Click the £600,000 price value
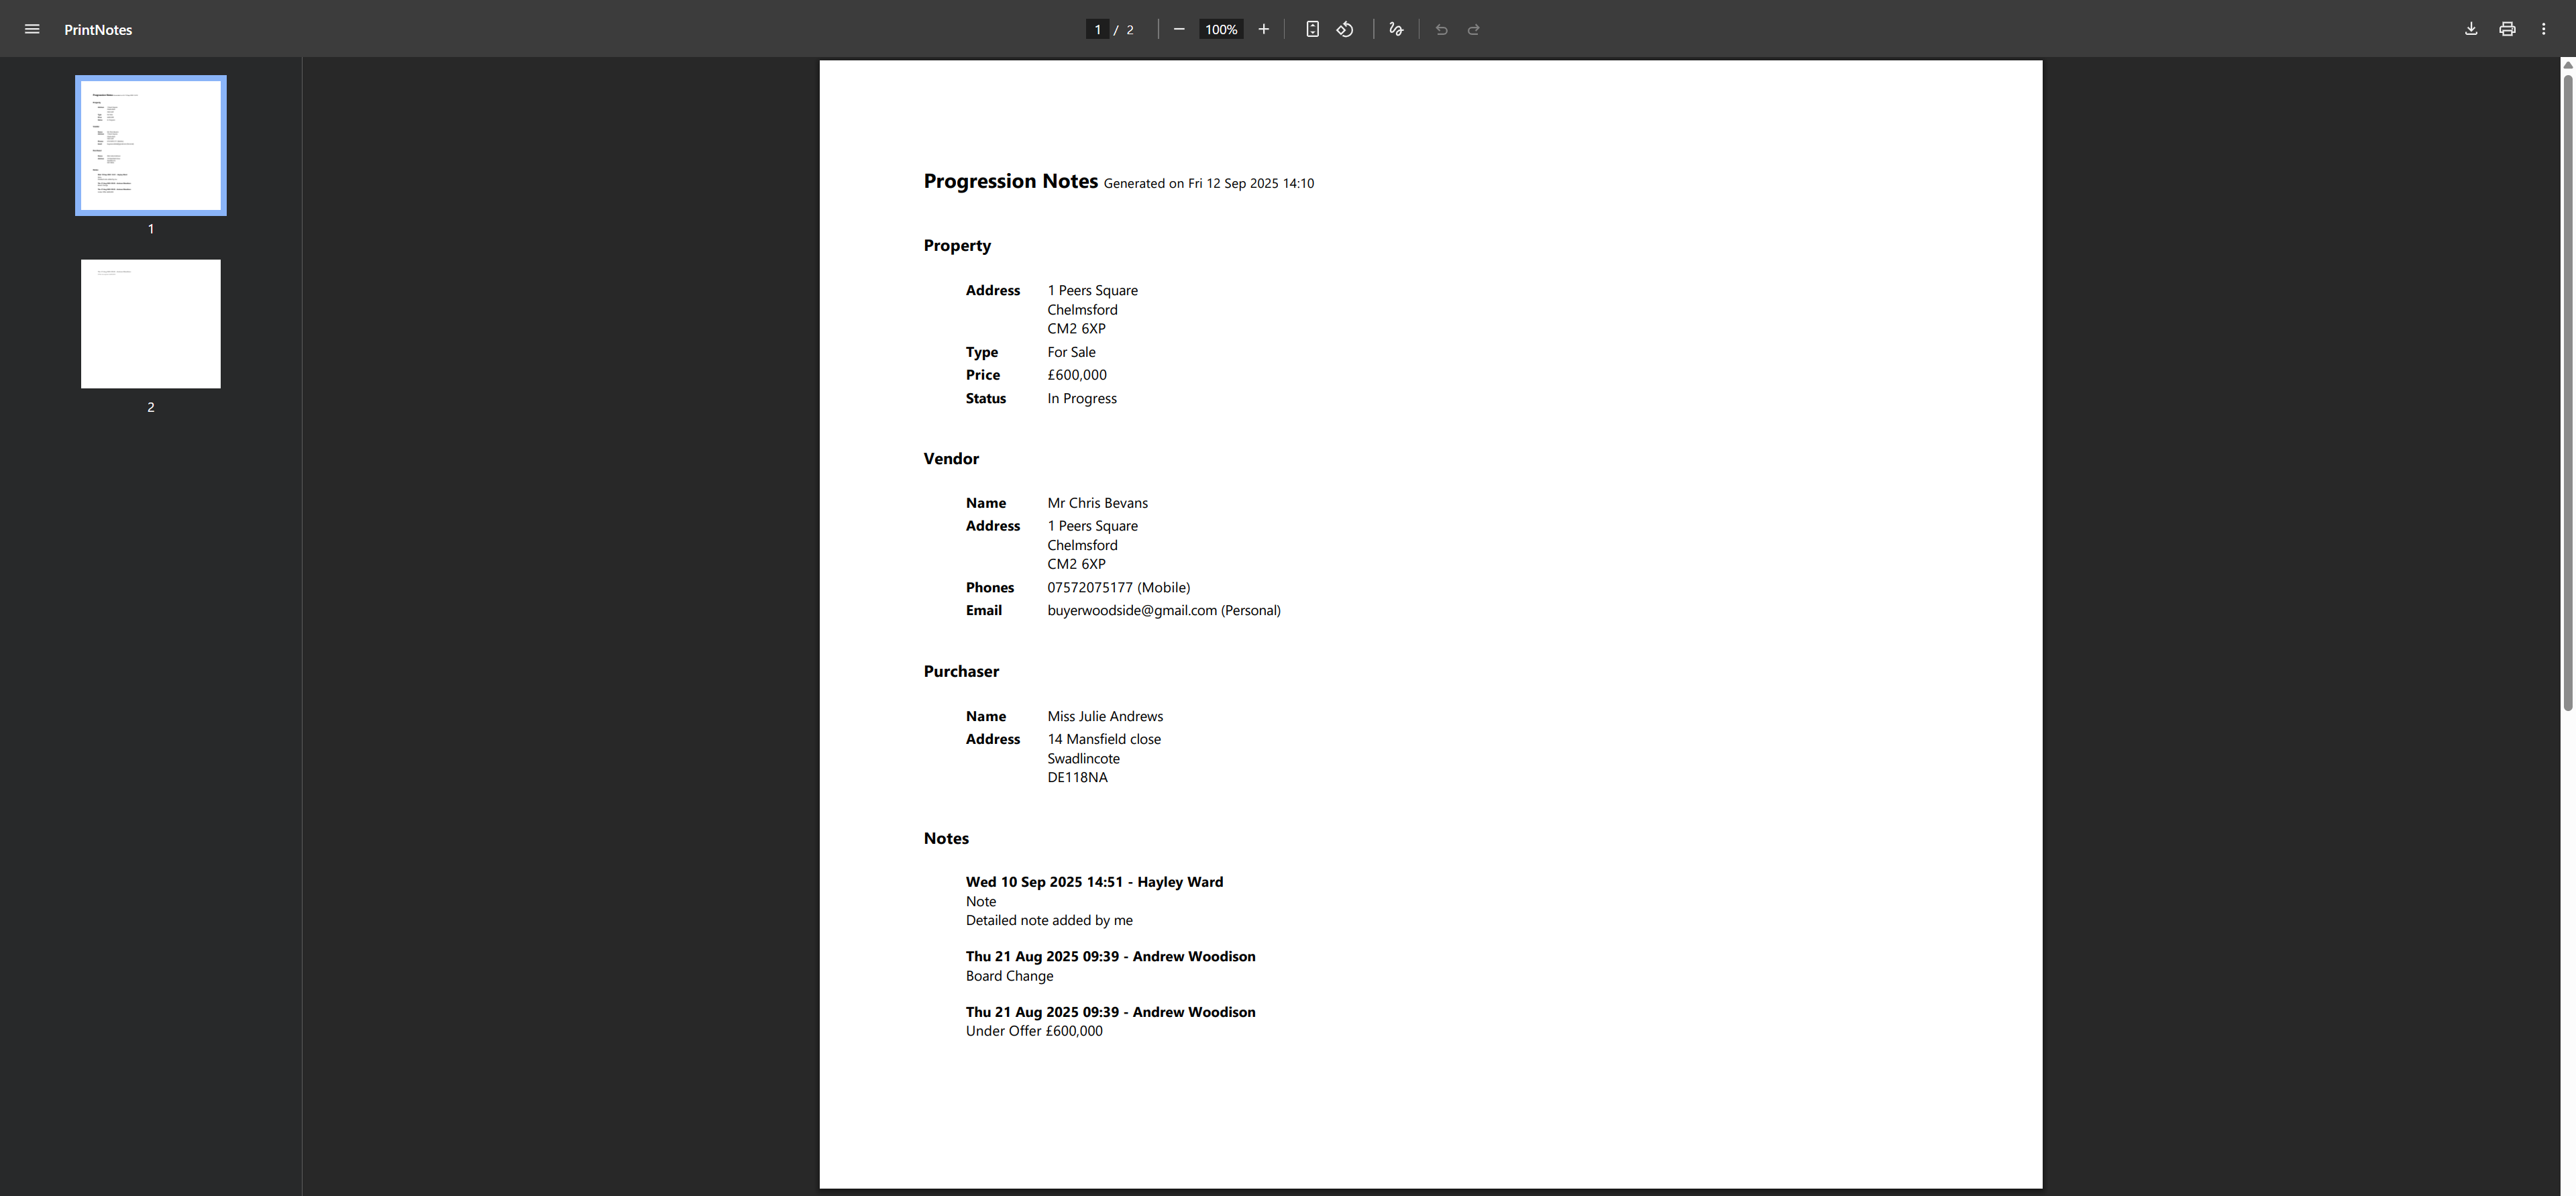The image size is (2576, 1196). (x=1077, y=375)
